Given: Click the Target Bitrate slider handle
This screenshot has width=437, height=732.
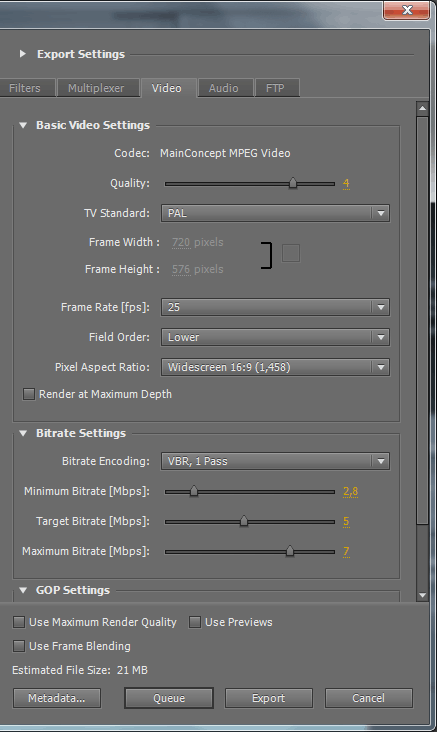Looking at the screenshot, I should coord(244,521).
